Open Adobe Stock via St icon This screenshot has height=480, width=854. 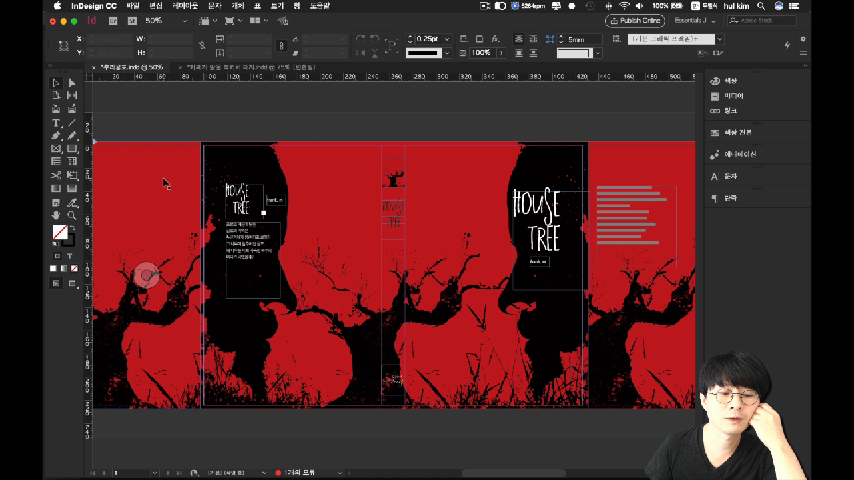coord(132,21)
